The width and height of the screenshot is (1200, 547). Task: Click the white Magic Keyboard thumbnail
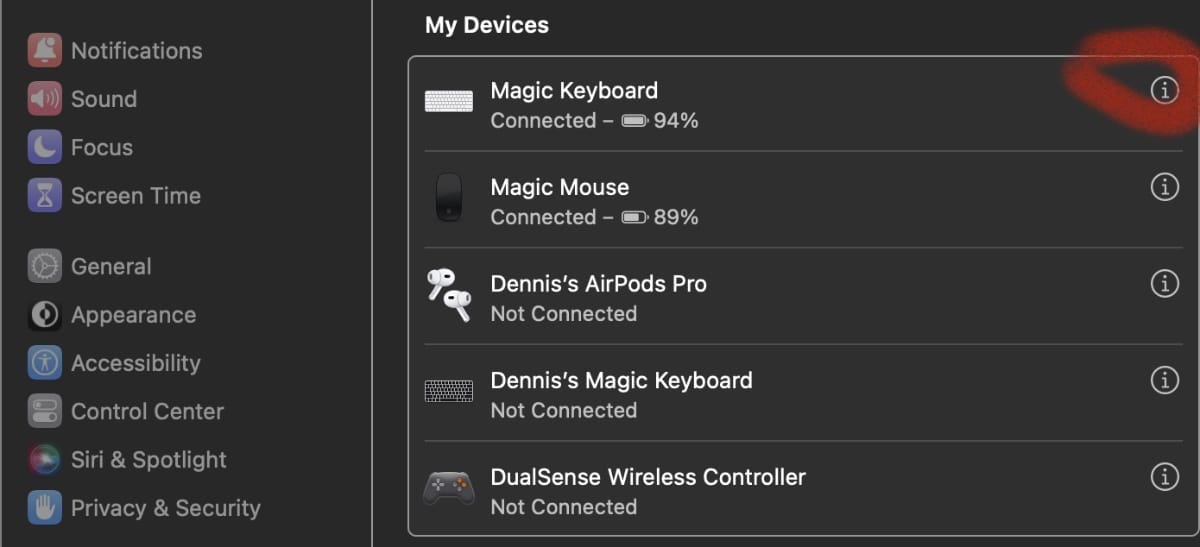(449, 101)
